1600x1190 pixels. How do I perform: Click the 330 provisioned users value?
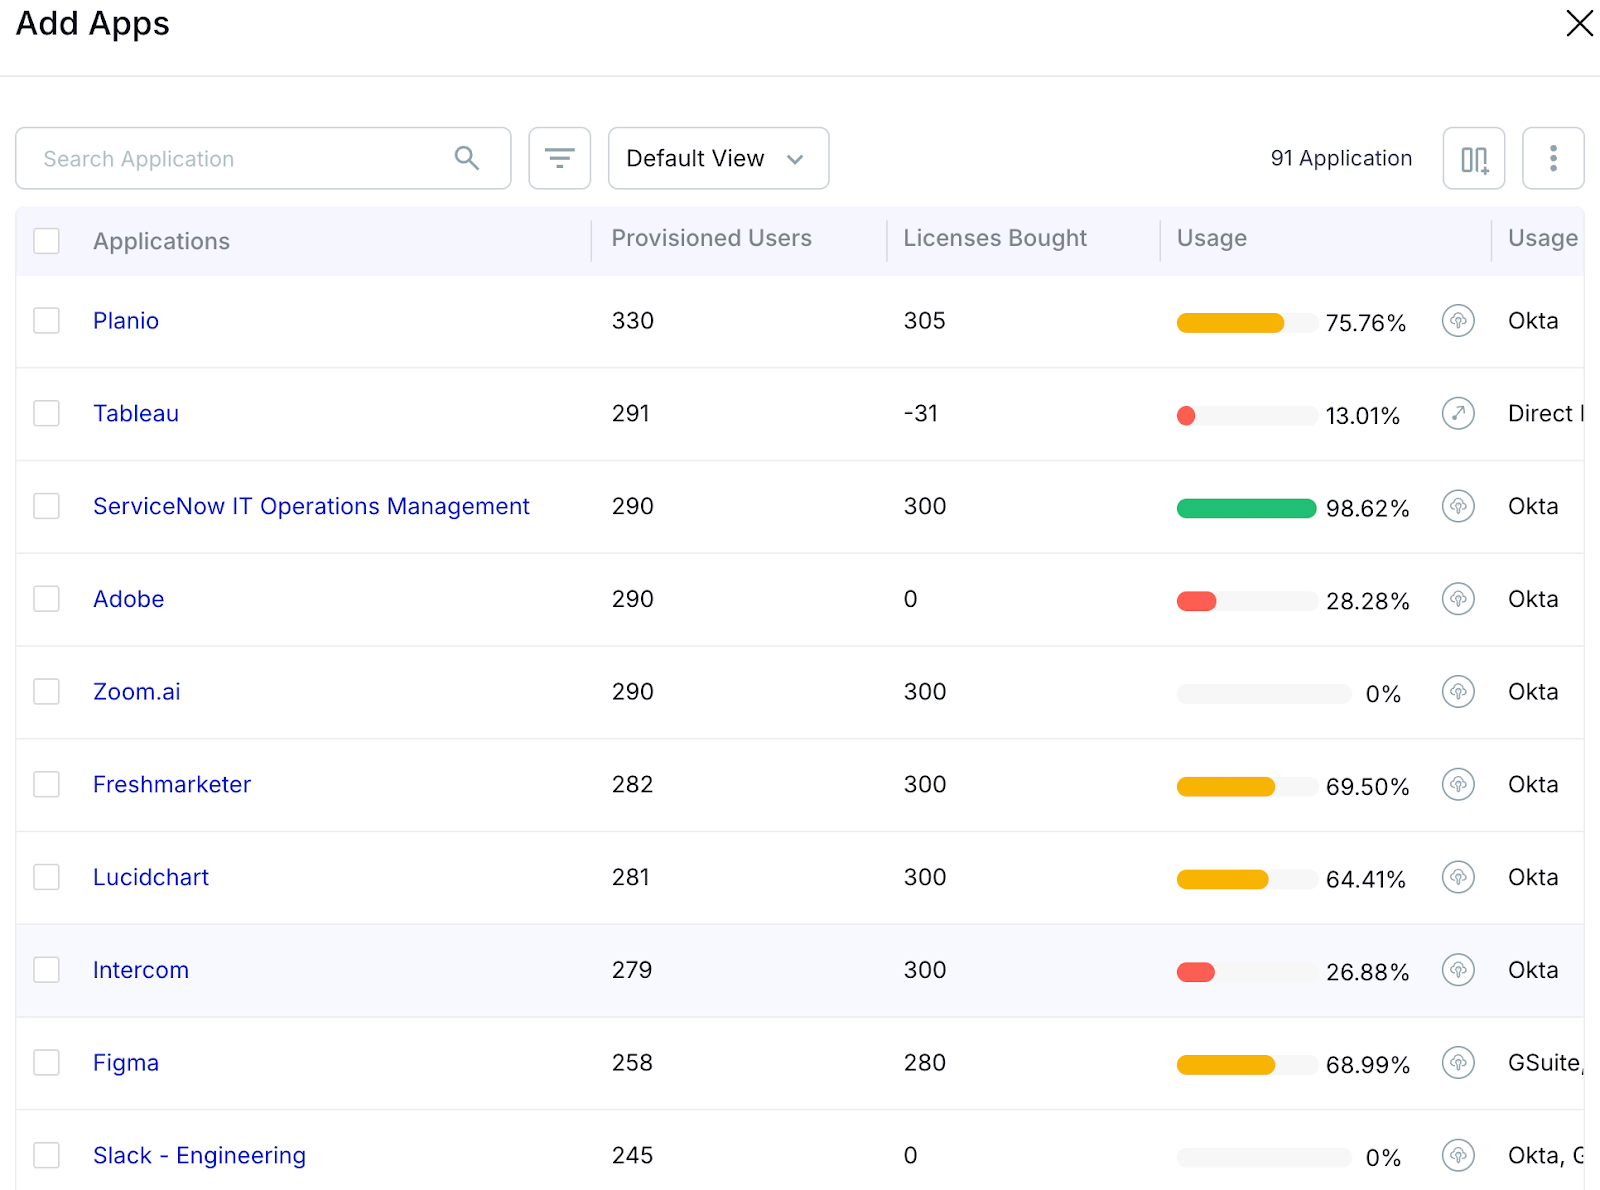633,321
